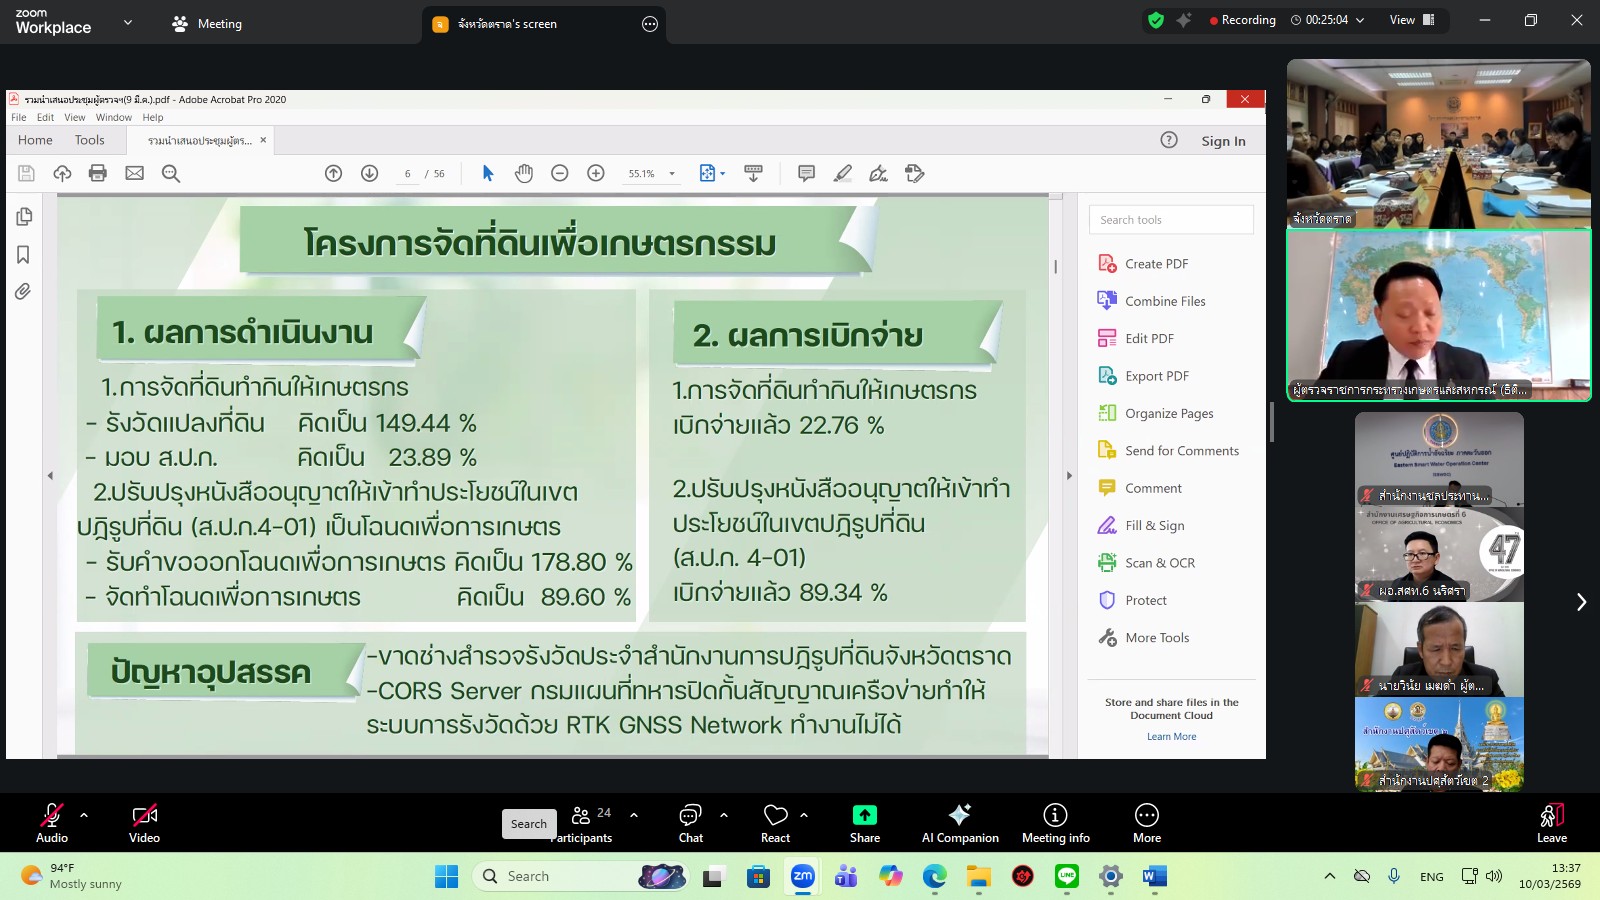Select the Hand tool in Acrobat
This screenshot has width=1600, height=900.
[x=524, y=173]
